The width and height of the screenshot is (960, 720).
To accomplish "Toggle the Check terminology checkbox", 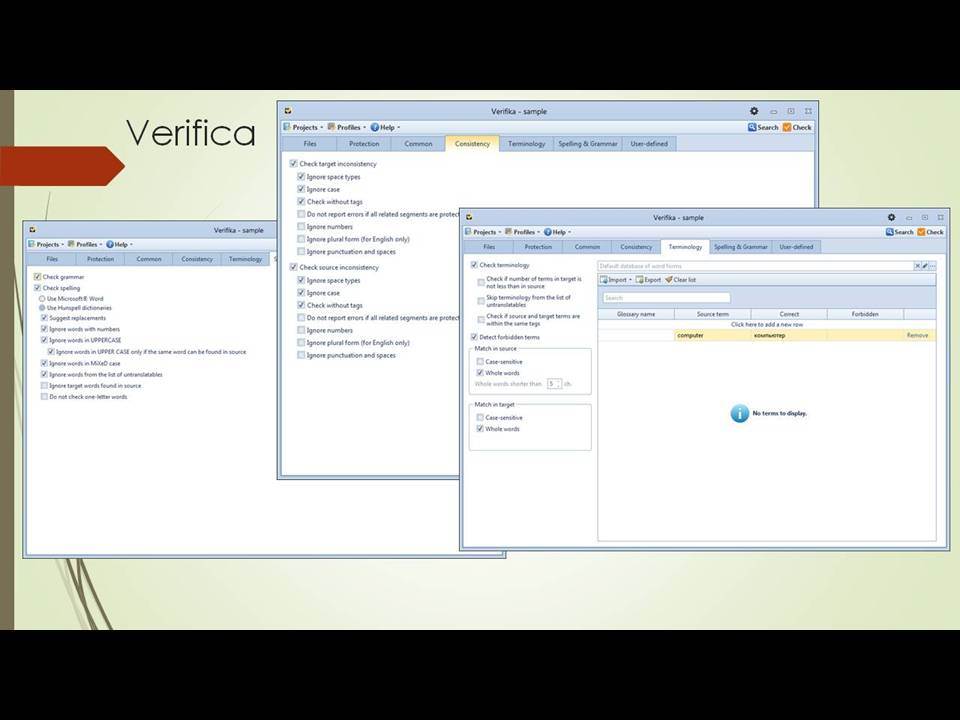I will click(x=474, y=265).
